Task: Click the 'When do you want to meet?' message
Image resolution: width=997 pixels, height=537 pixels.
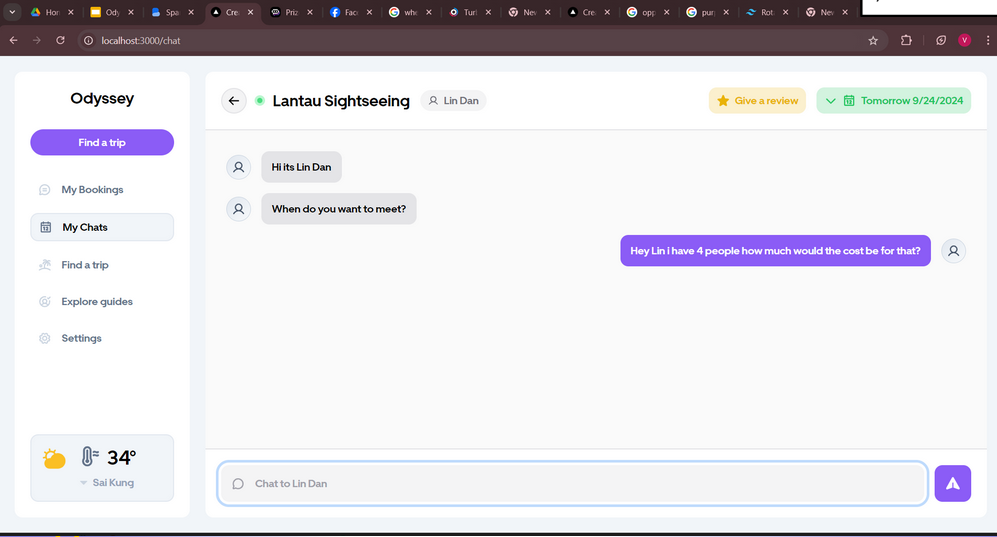Action: click(x=339, y=209)
